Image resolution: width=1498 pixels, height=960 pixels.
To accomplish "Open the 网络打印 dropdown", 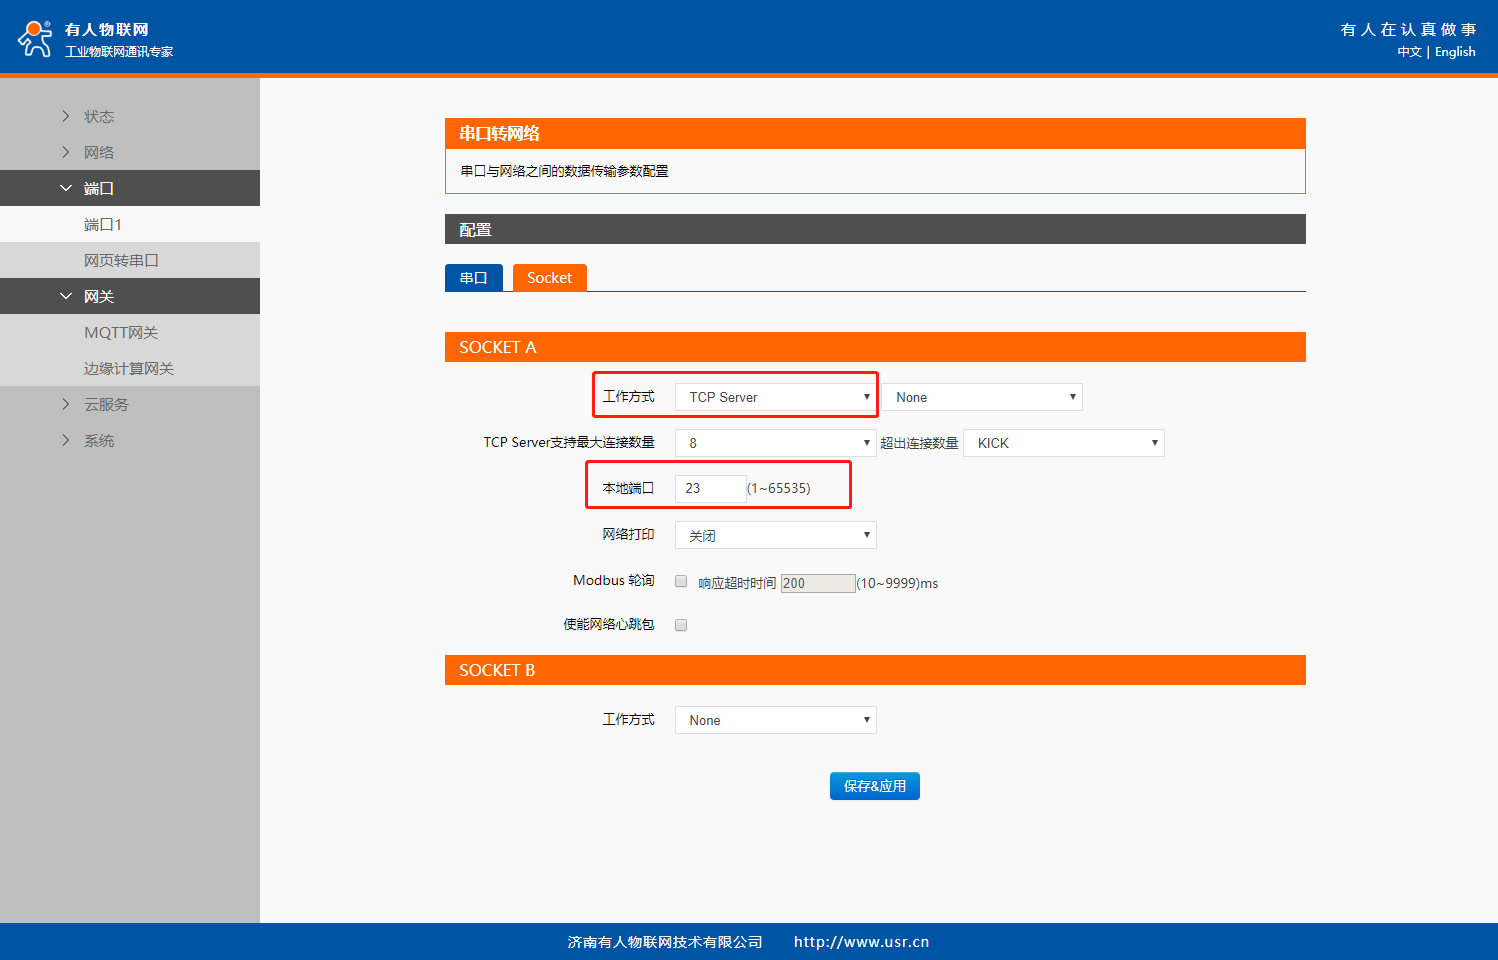I will tap(775, 535).
